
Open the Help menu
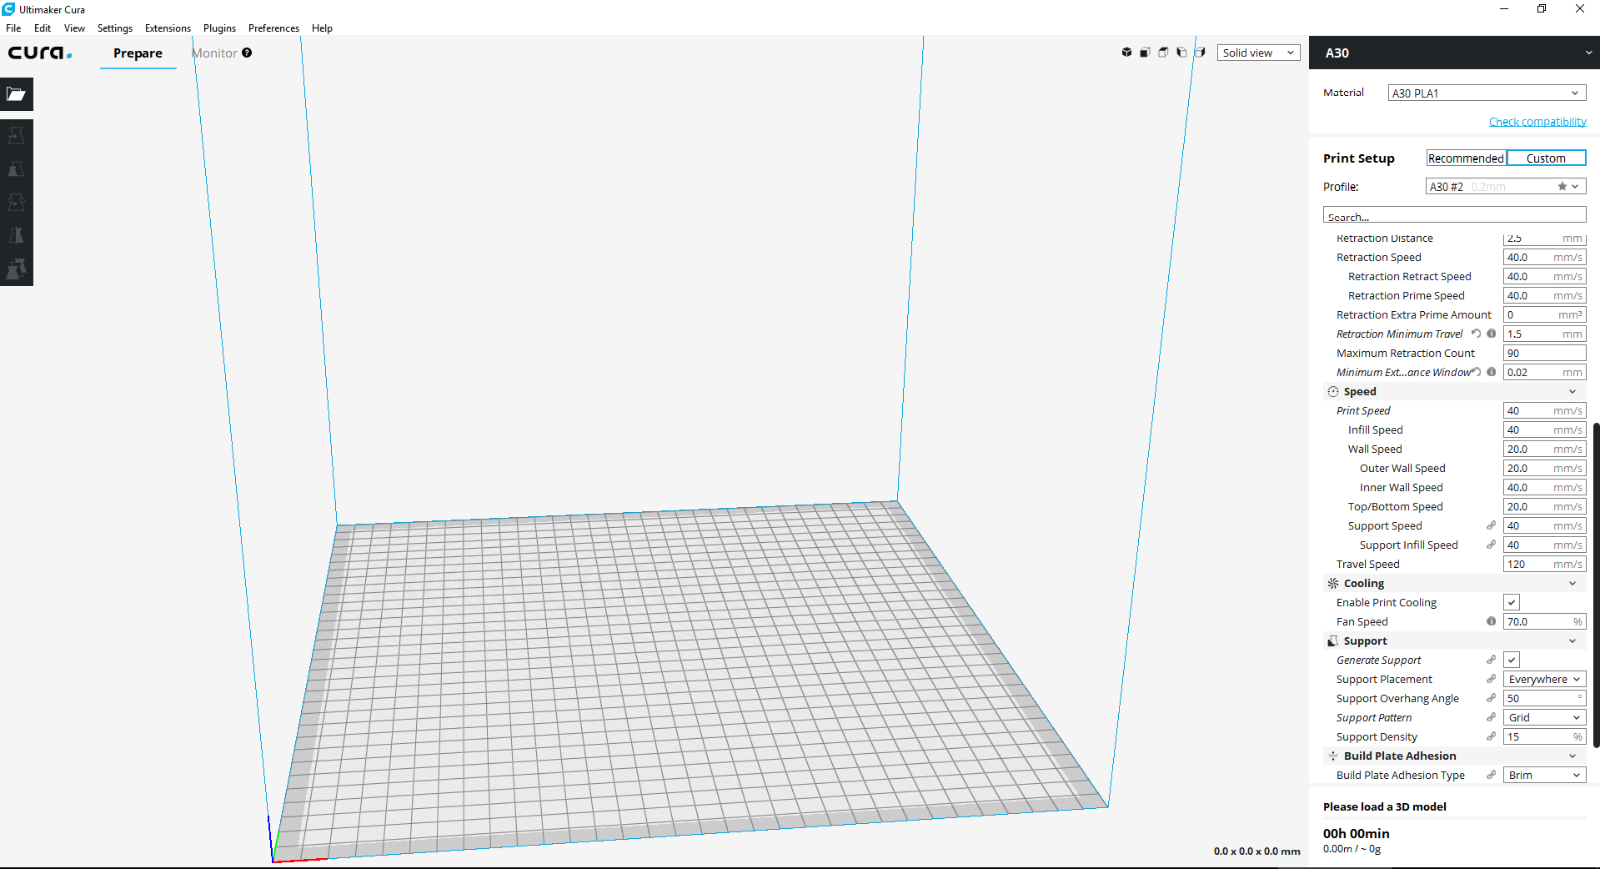(322, 28)
